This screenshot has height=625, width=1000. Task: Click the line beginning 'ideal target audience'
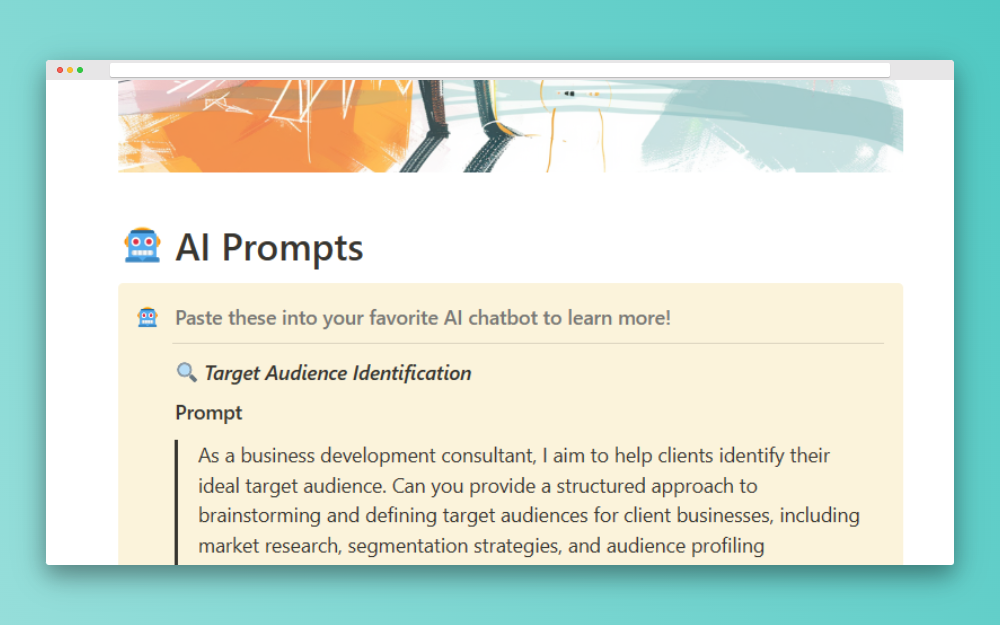(x=478, y=486)
